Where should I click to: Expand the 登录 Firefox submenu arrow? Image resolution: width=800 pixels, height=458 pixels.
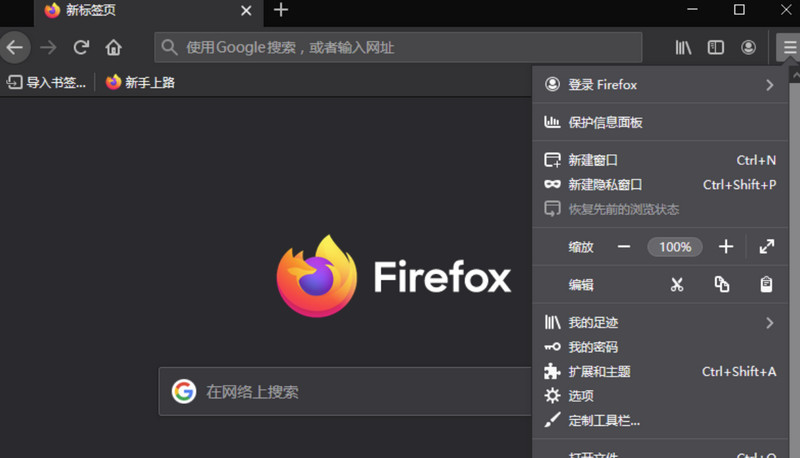coord(769,85)
